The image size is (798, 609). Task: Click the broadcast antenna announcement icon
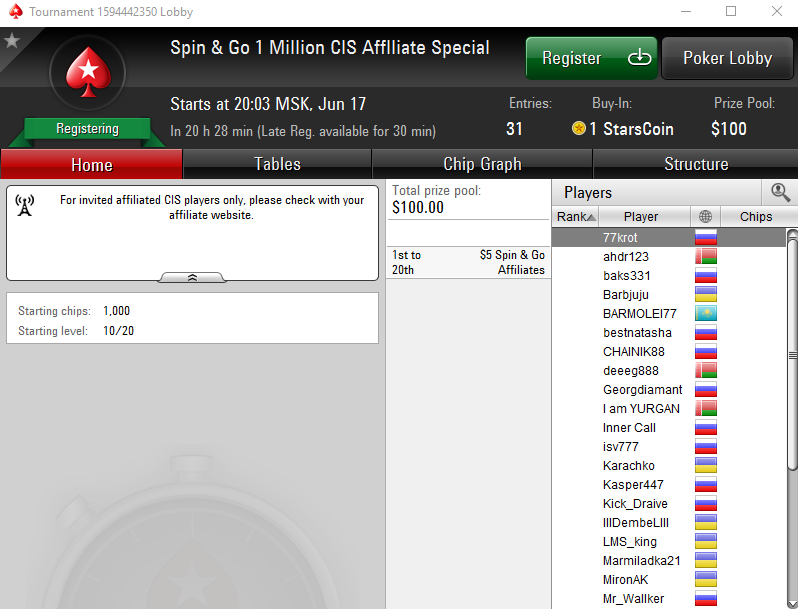24,206
